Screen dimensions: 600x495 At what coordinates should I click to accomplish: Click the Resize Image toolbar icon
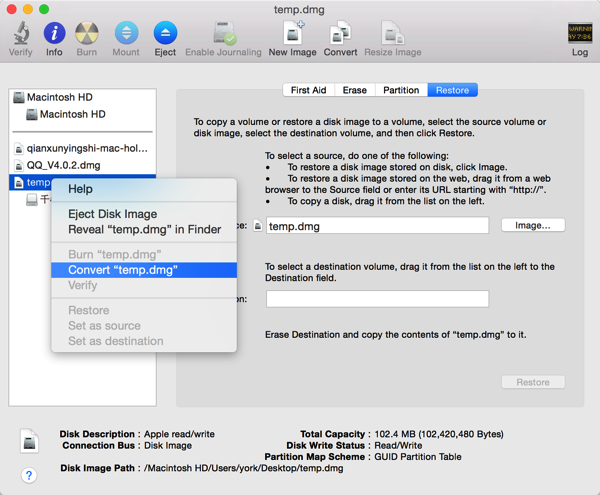pyautogui.click(x=393, y=33)
